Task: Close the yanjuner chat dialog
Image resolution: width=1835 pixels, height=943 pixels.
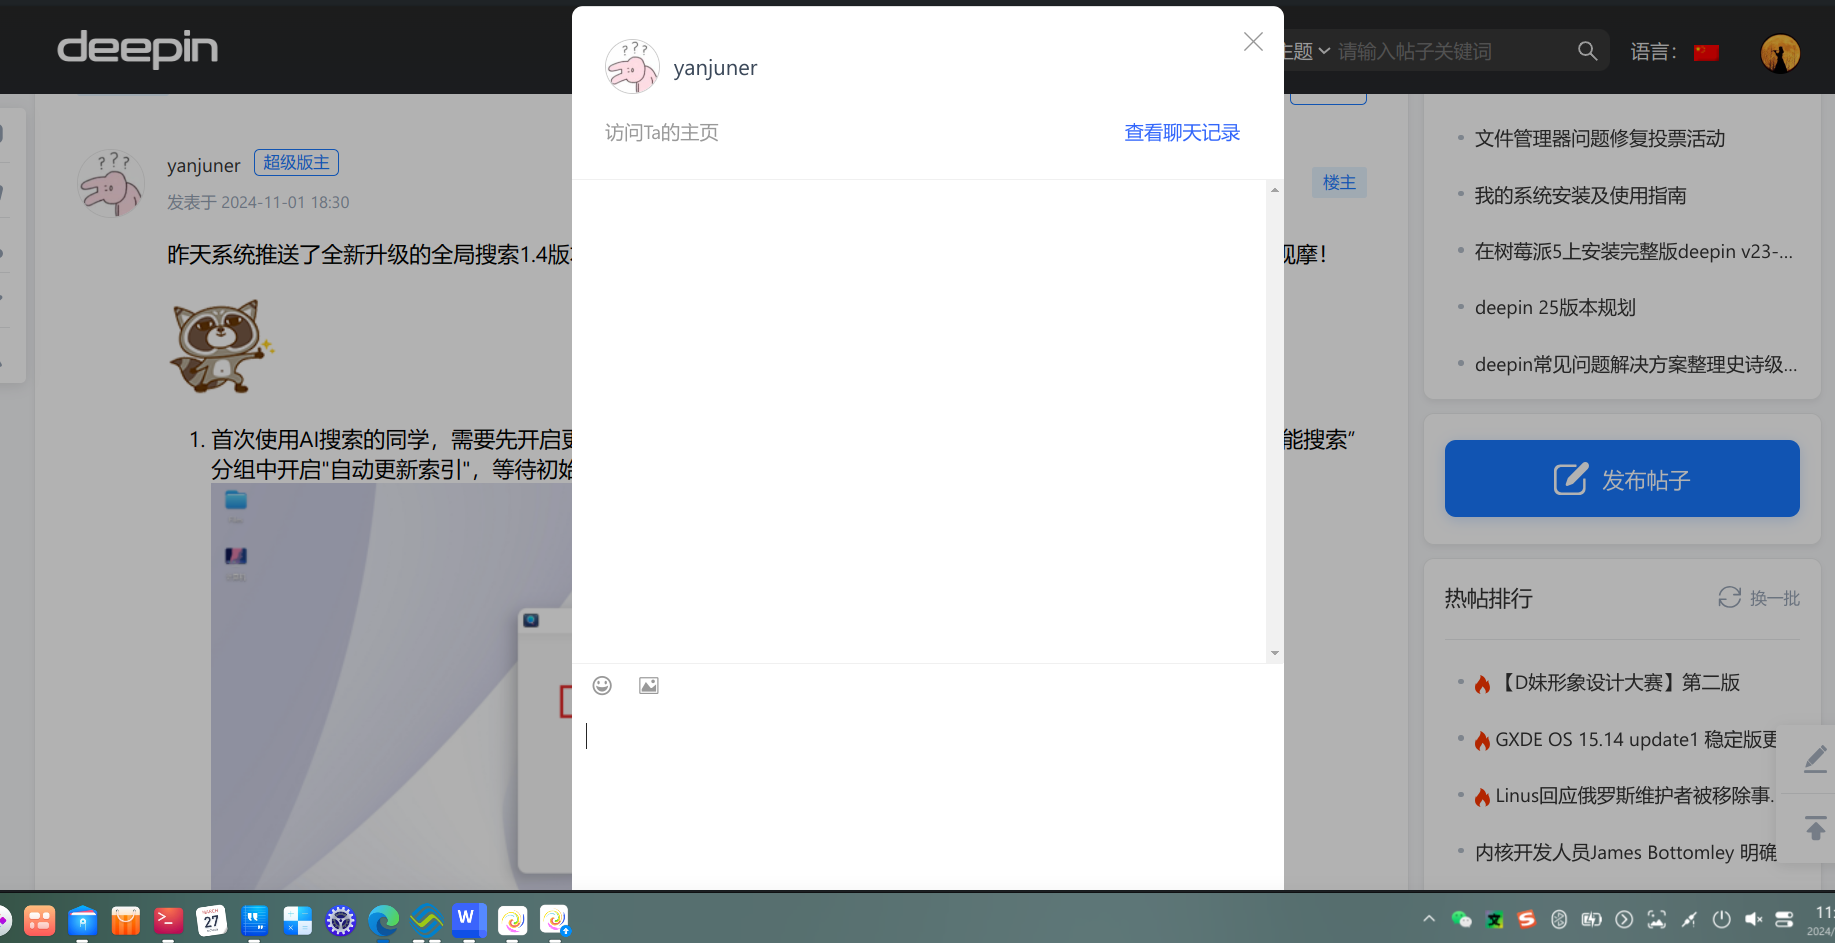Action: [x=1253, y=42]
